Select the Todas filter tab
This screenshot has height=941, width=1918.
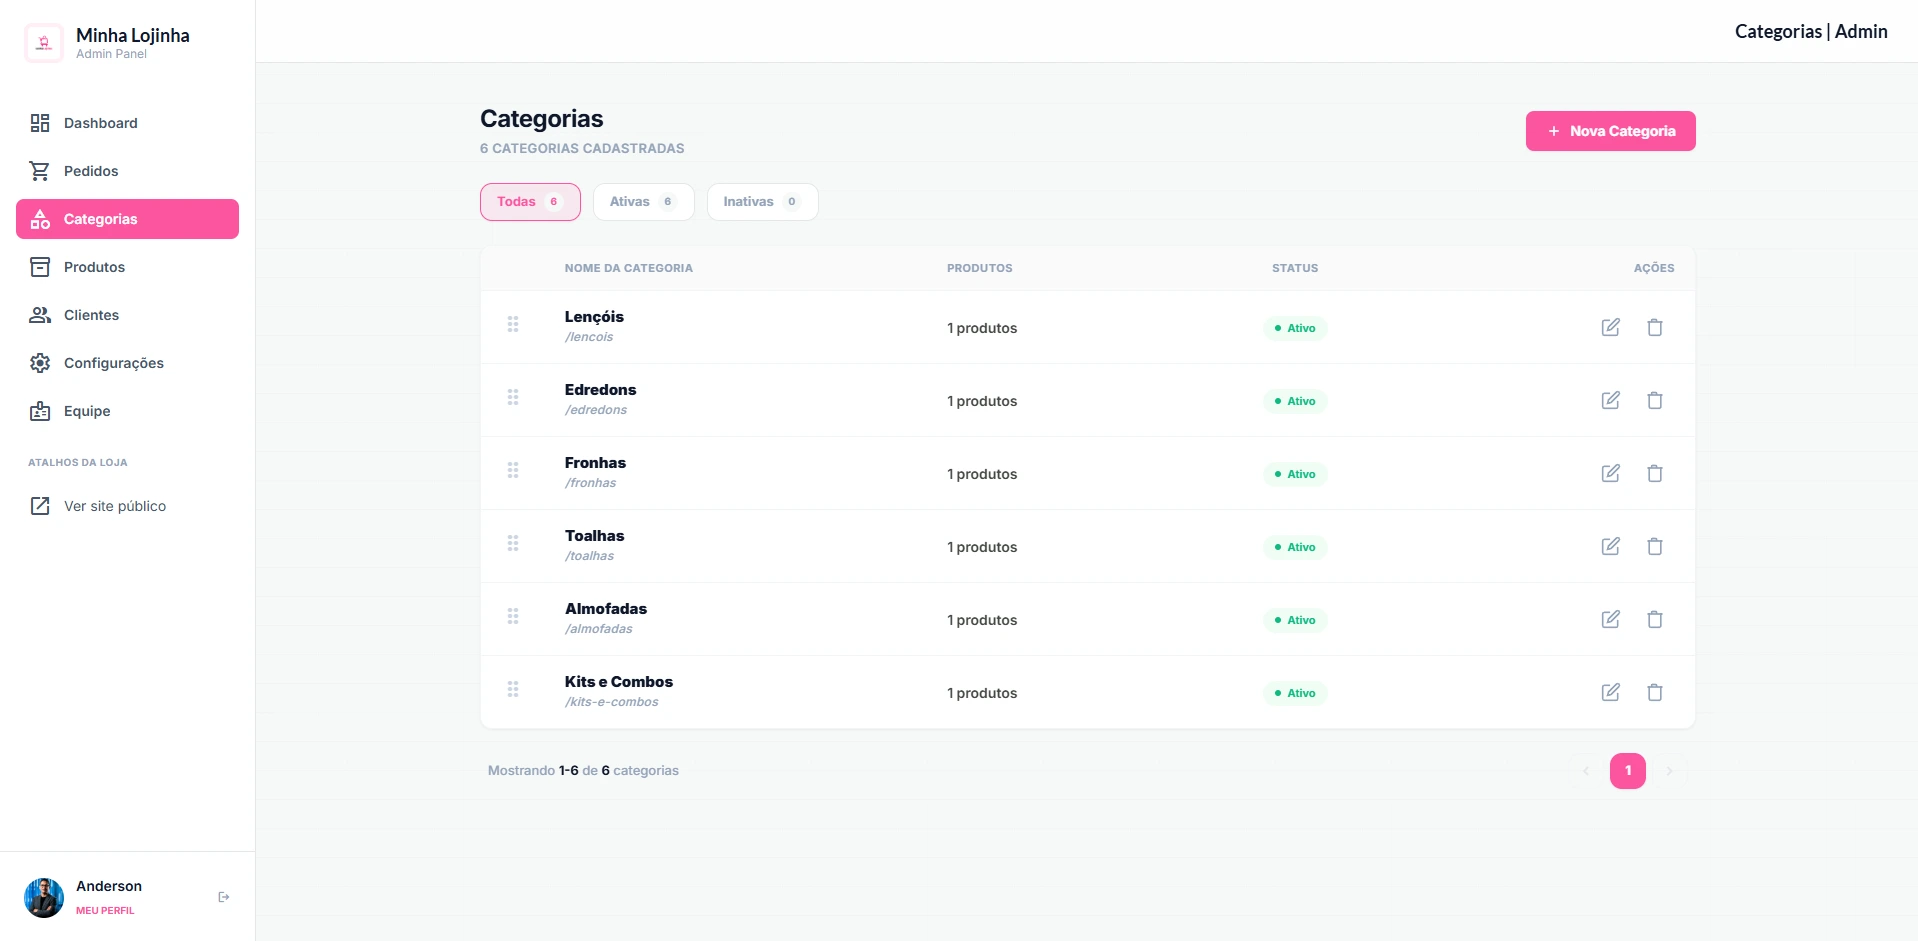click(x=529, y=202)
